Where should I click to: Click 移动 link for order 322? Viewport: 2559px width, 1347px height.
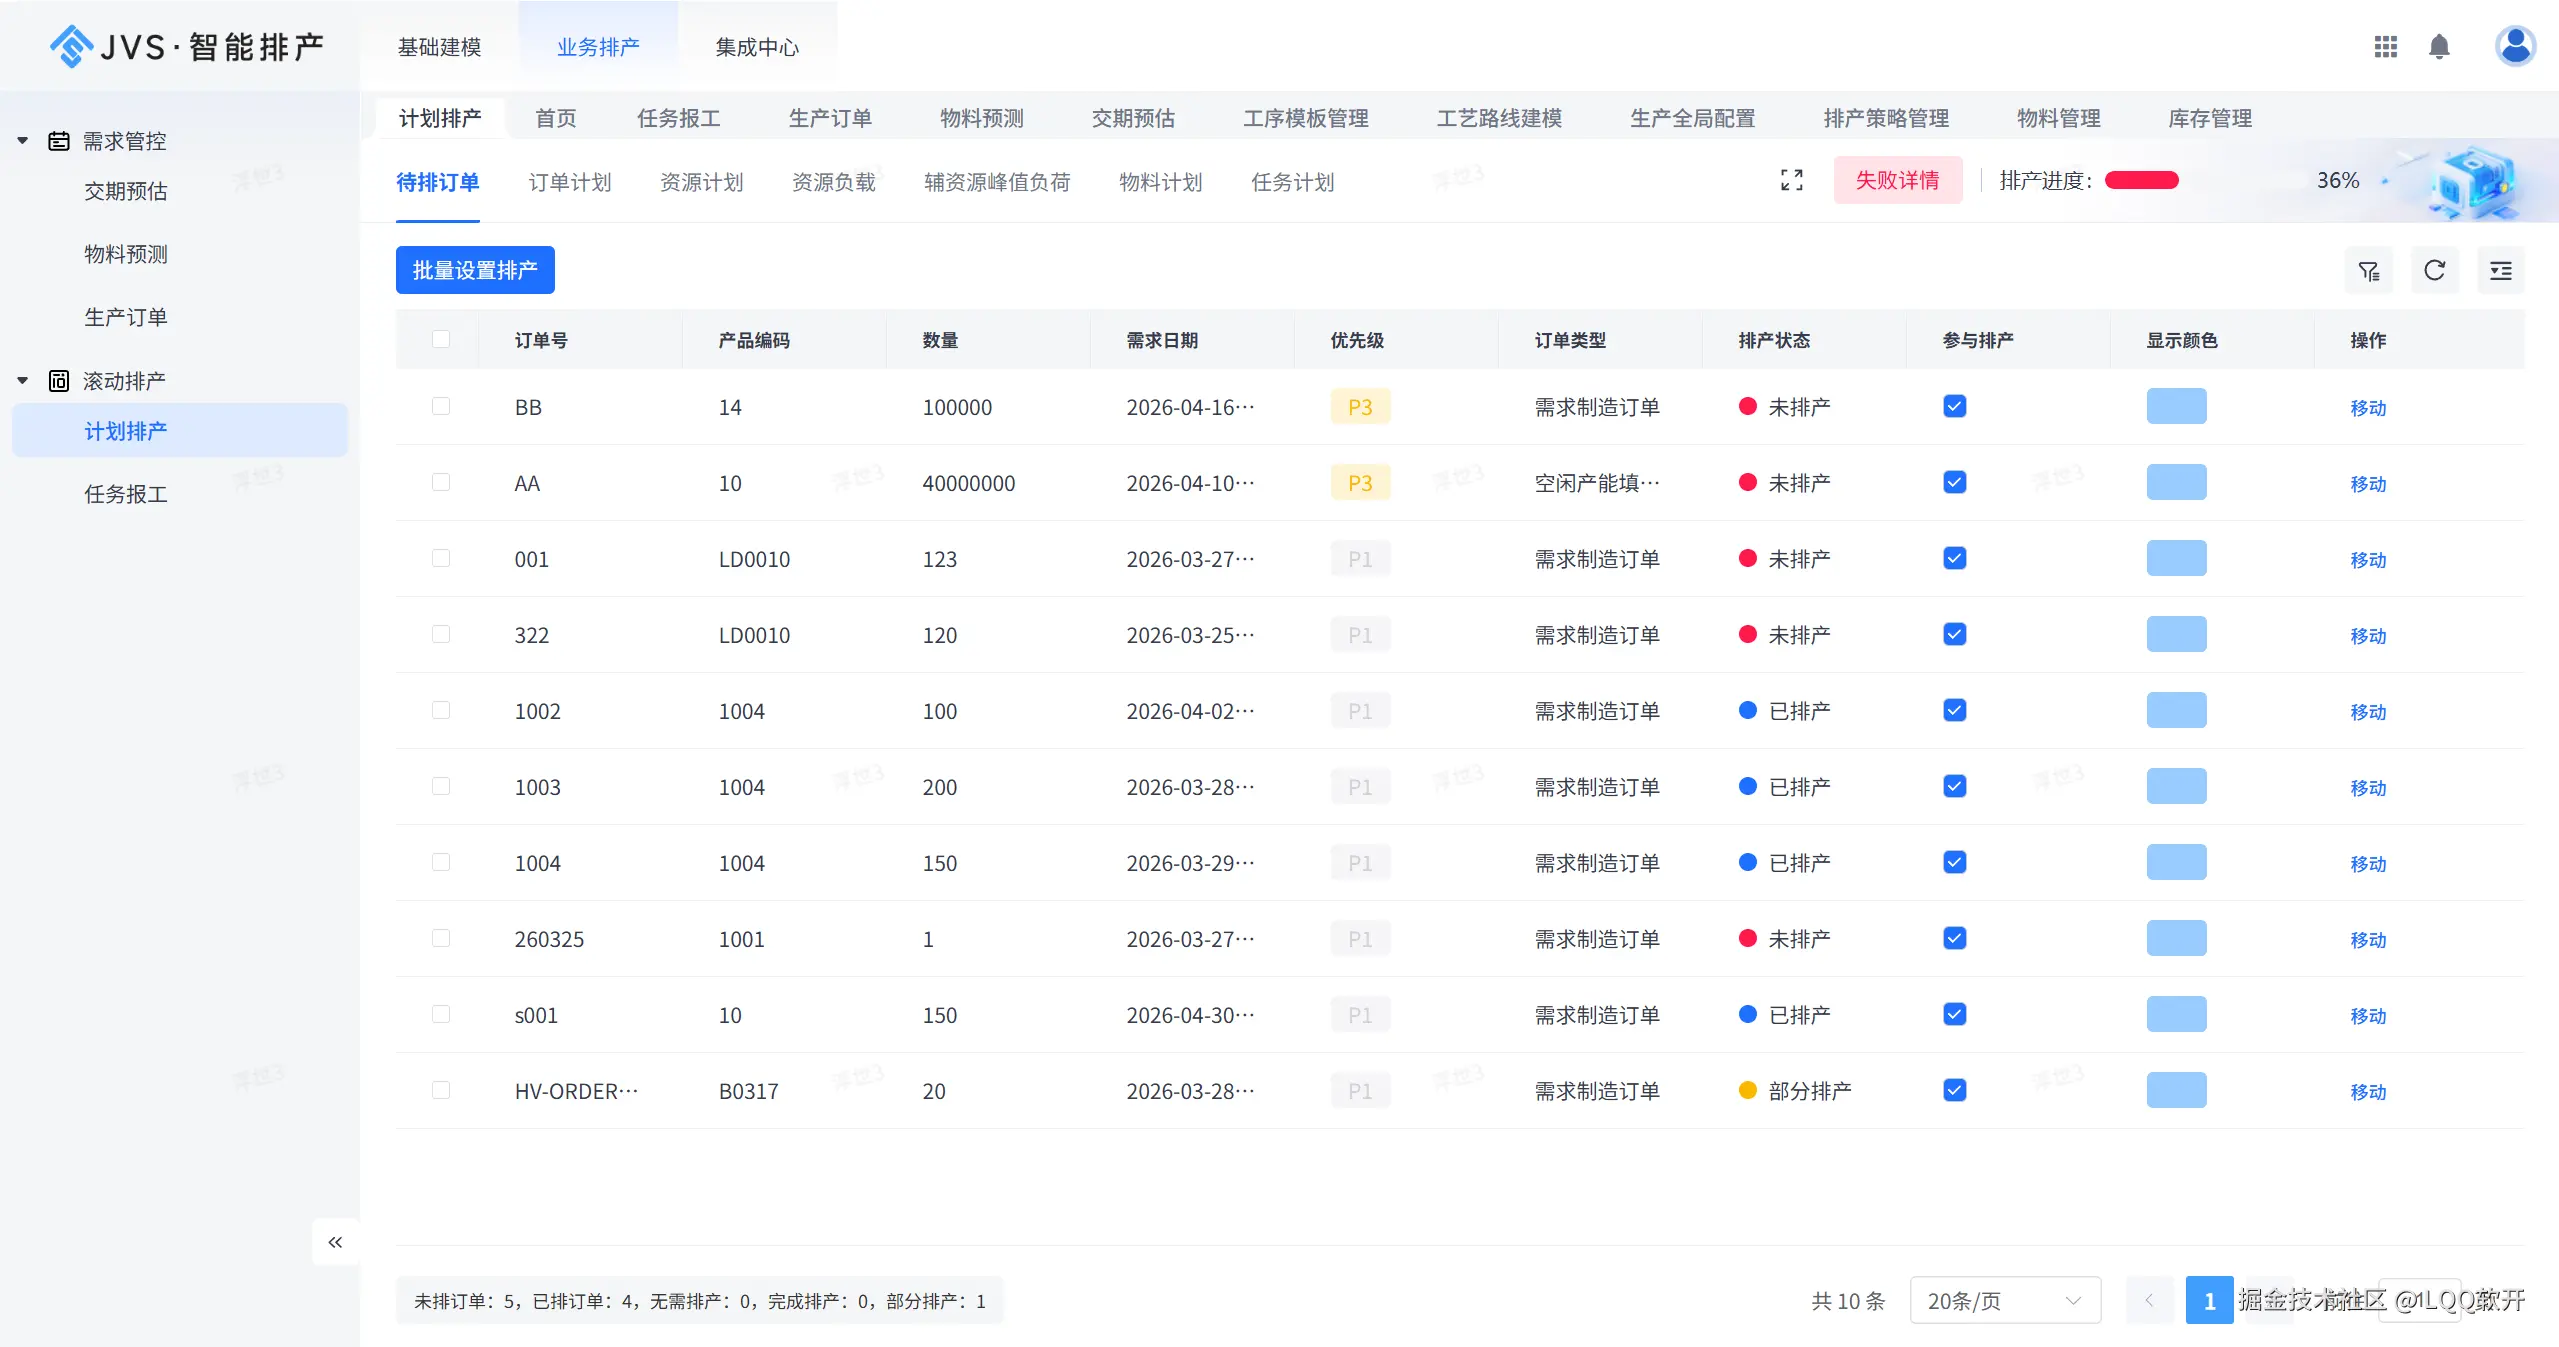pos(2367,635)
